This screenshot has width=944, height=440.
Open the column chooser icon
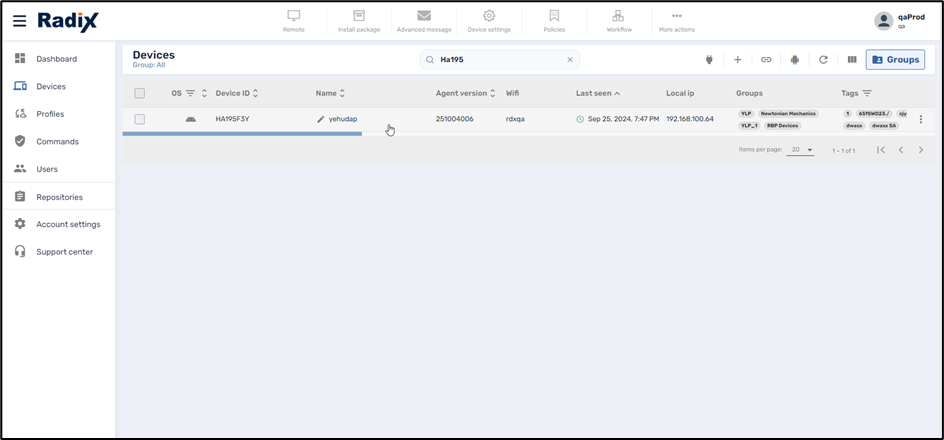point(852,60)
